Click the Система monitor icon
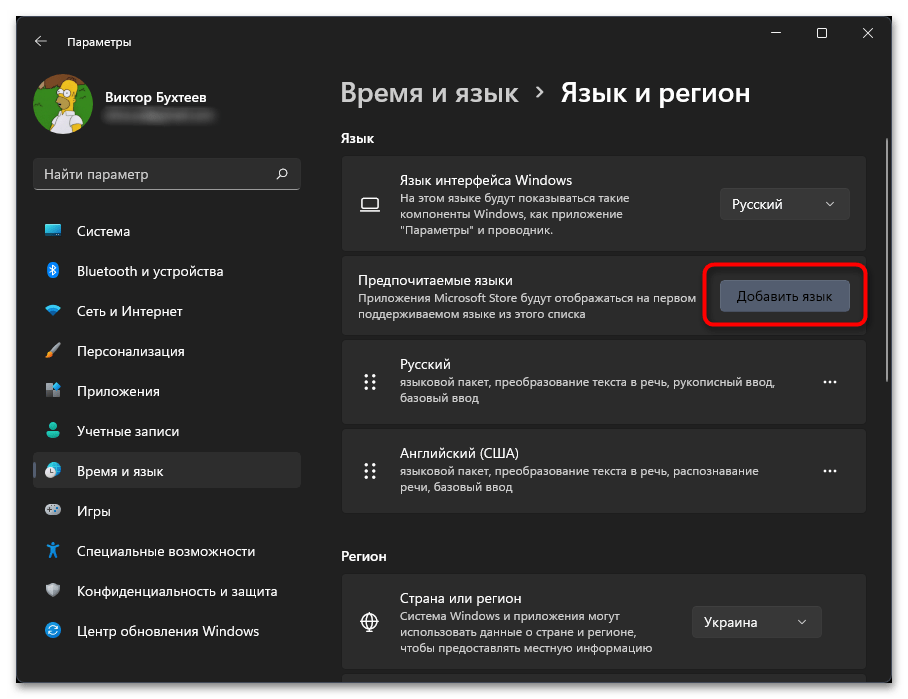Viewport: 908px width, 699px height. pos(53,230)
